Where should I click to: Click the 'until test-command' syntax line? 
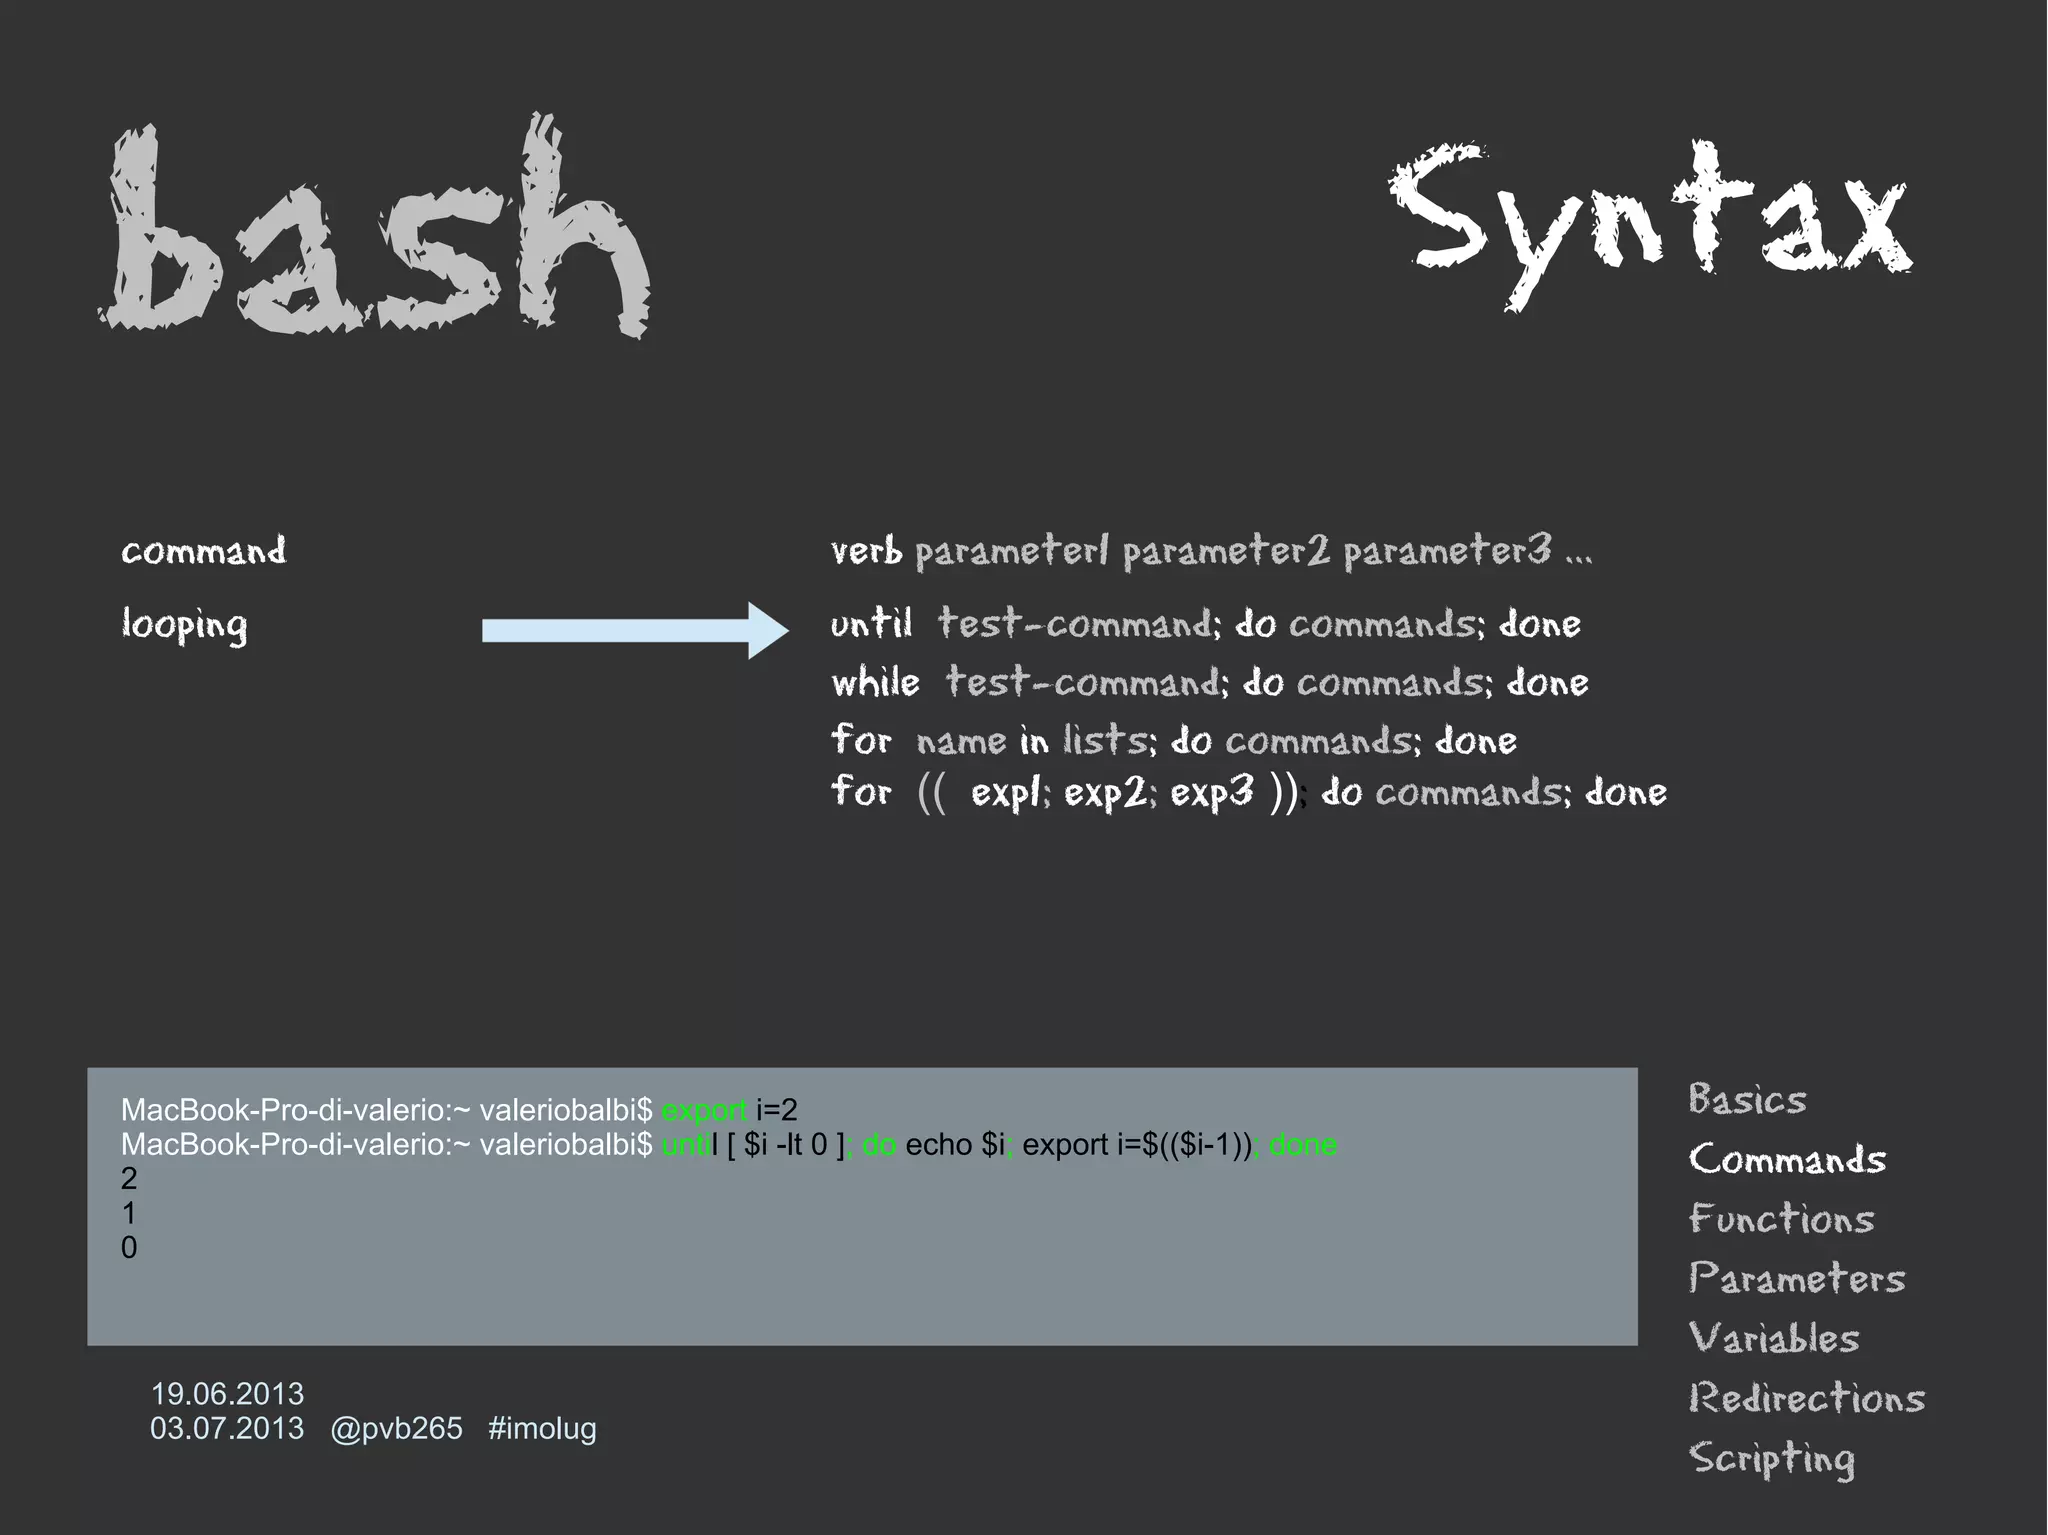point(1206,624)
